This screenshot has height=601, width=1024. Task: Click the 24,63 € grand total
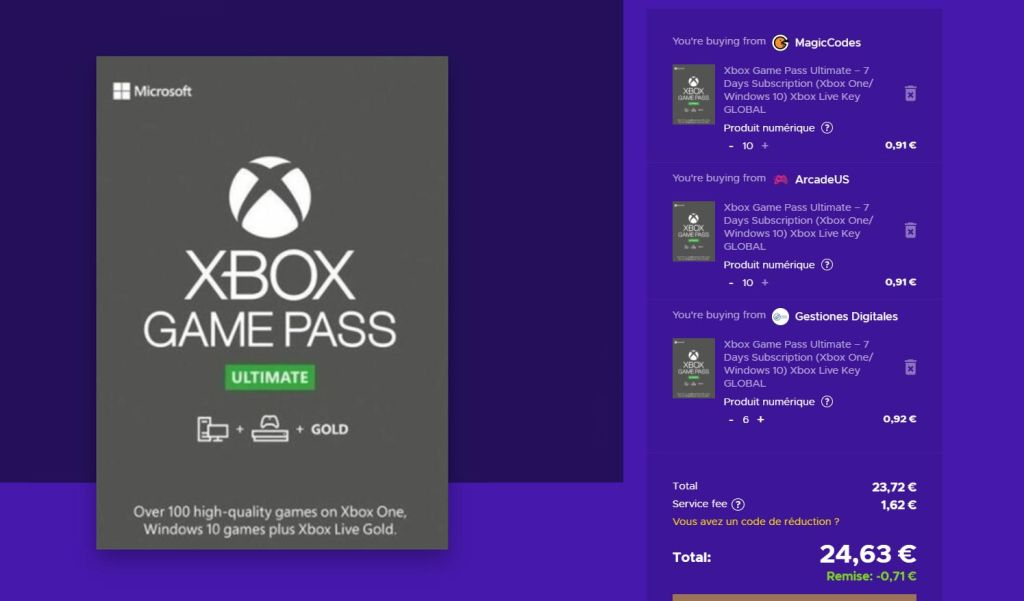[x=868, y=554]
